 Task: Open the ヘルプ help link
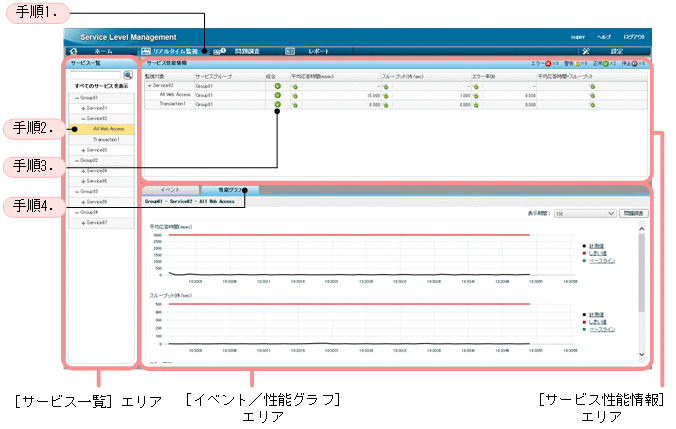[x=604, y=37]
